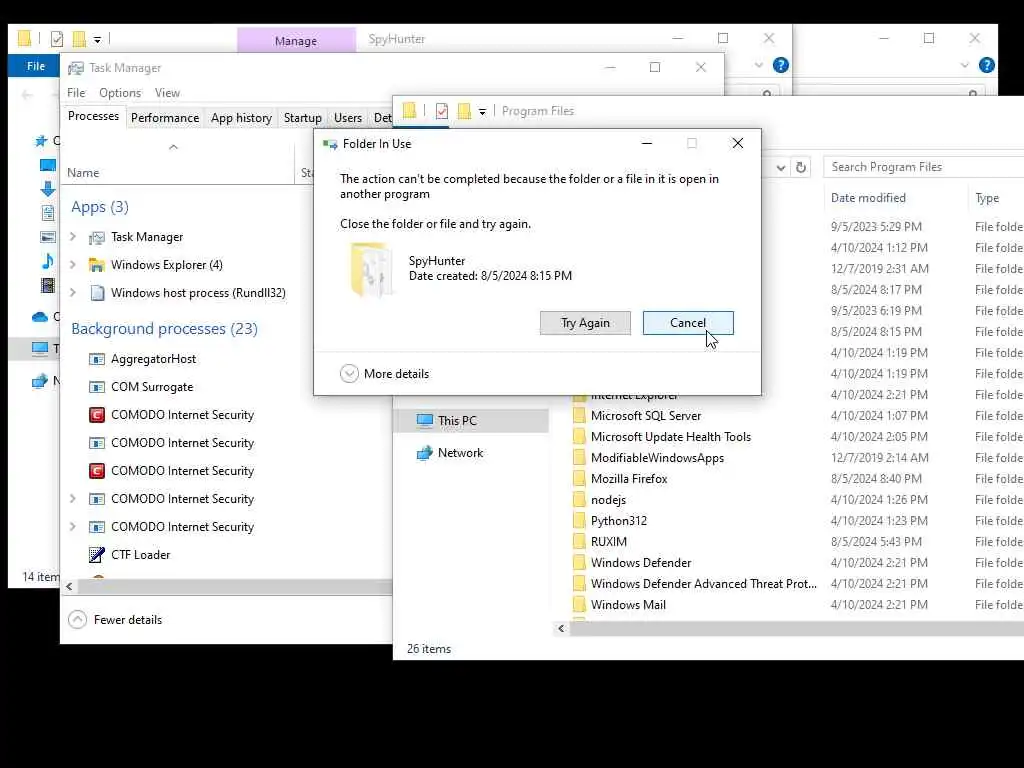Select the Microsoft Update Health Tools folder
1024x768 pixels.
pos(671,437)
